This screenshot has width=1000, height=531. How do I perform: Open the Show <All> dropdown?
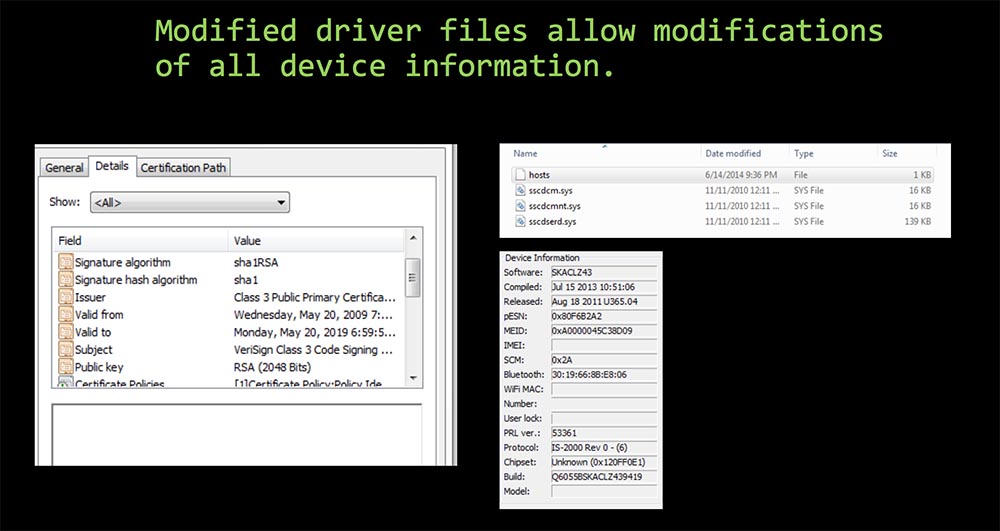[x=190, y=203]
